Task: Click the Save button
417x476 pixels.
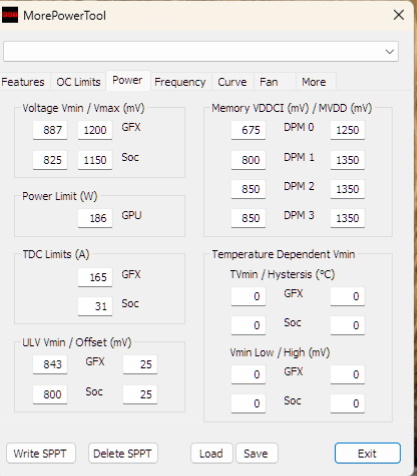Action: [x=256, y=453]
